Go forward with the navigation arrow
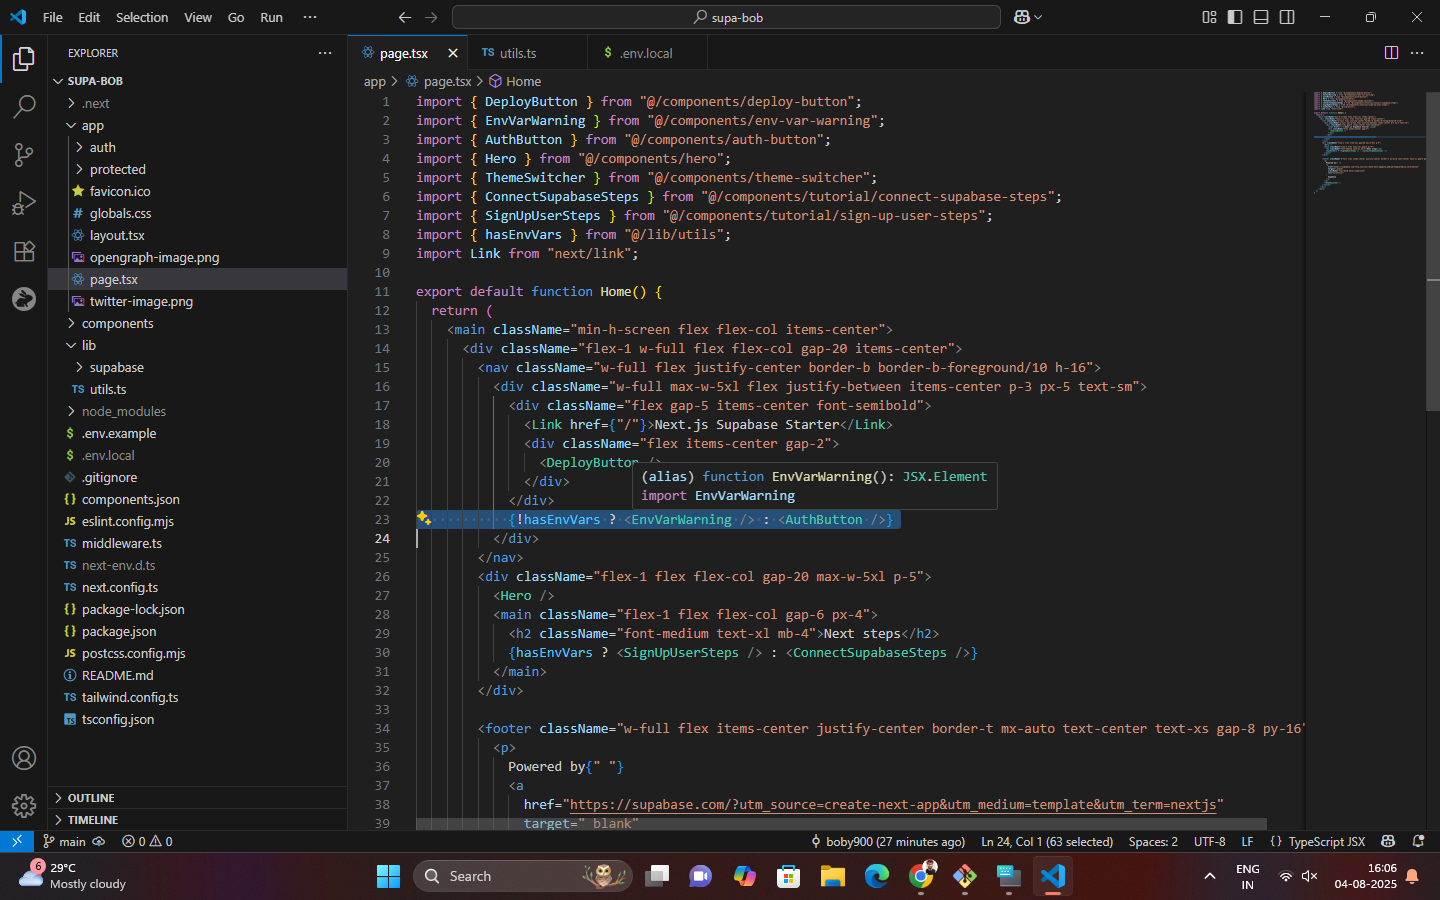The image size is (1440, 900). pyautogui.click(x=431, y=17)
